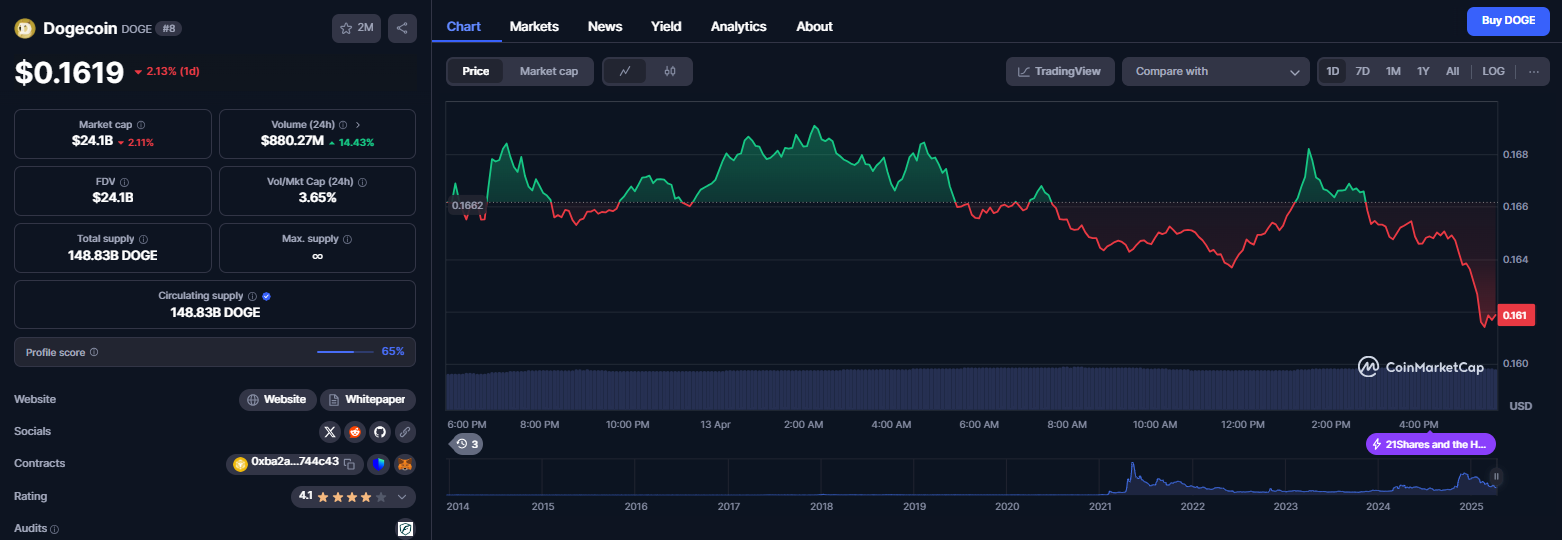The width and height of the screenshot is (1562, 540).
Task: Click the Dogecoin coin logo
Action: click(25, 28)
